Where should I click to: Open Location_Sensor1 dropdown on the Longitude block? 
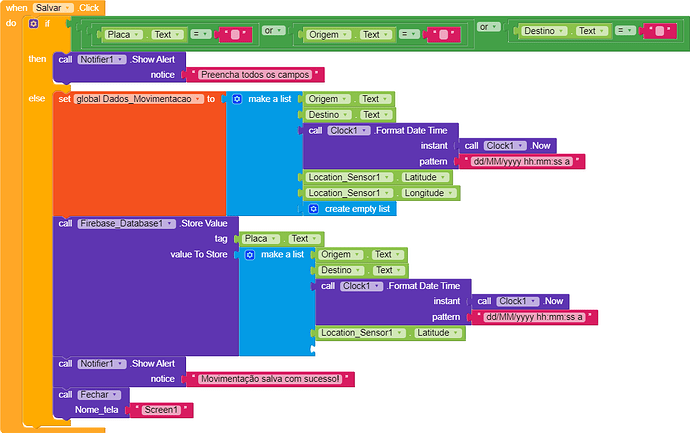coord(350,193)
